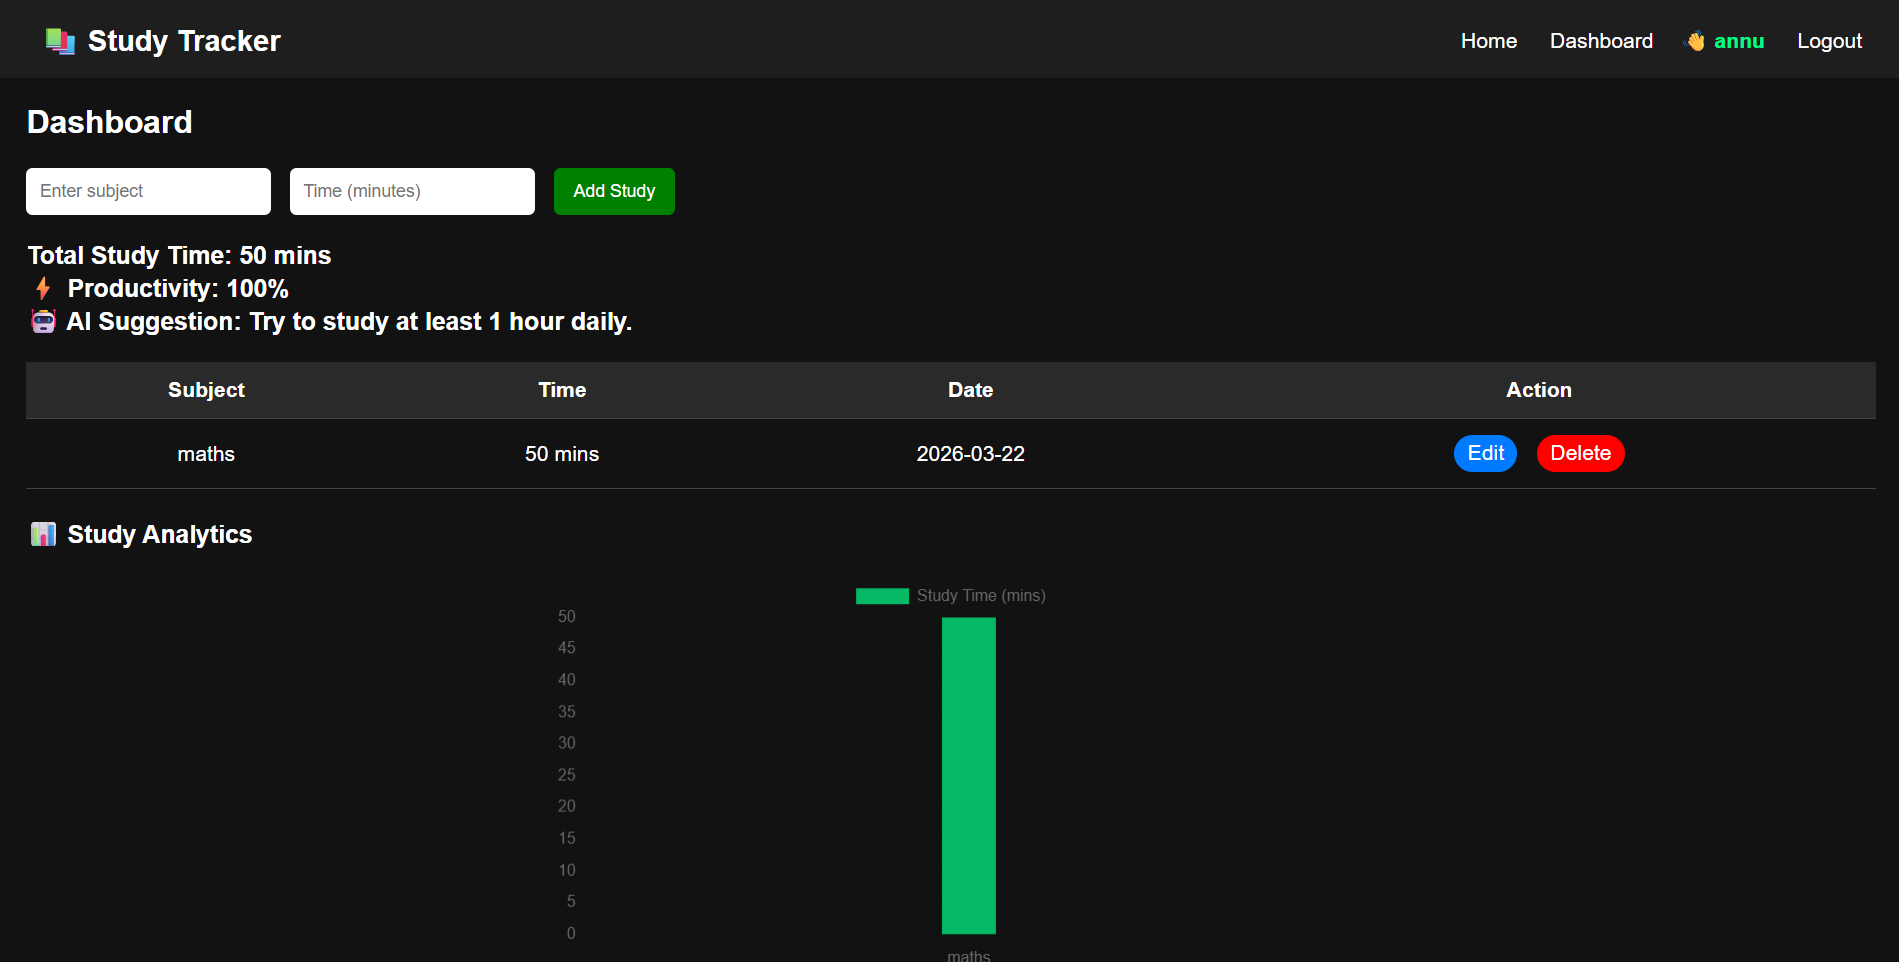1899x962 pixels.
Task: Delete the maths study entry
Action: point(1579,453)
